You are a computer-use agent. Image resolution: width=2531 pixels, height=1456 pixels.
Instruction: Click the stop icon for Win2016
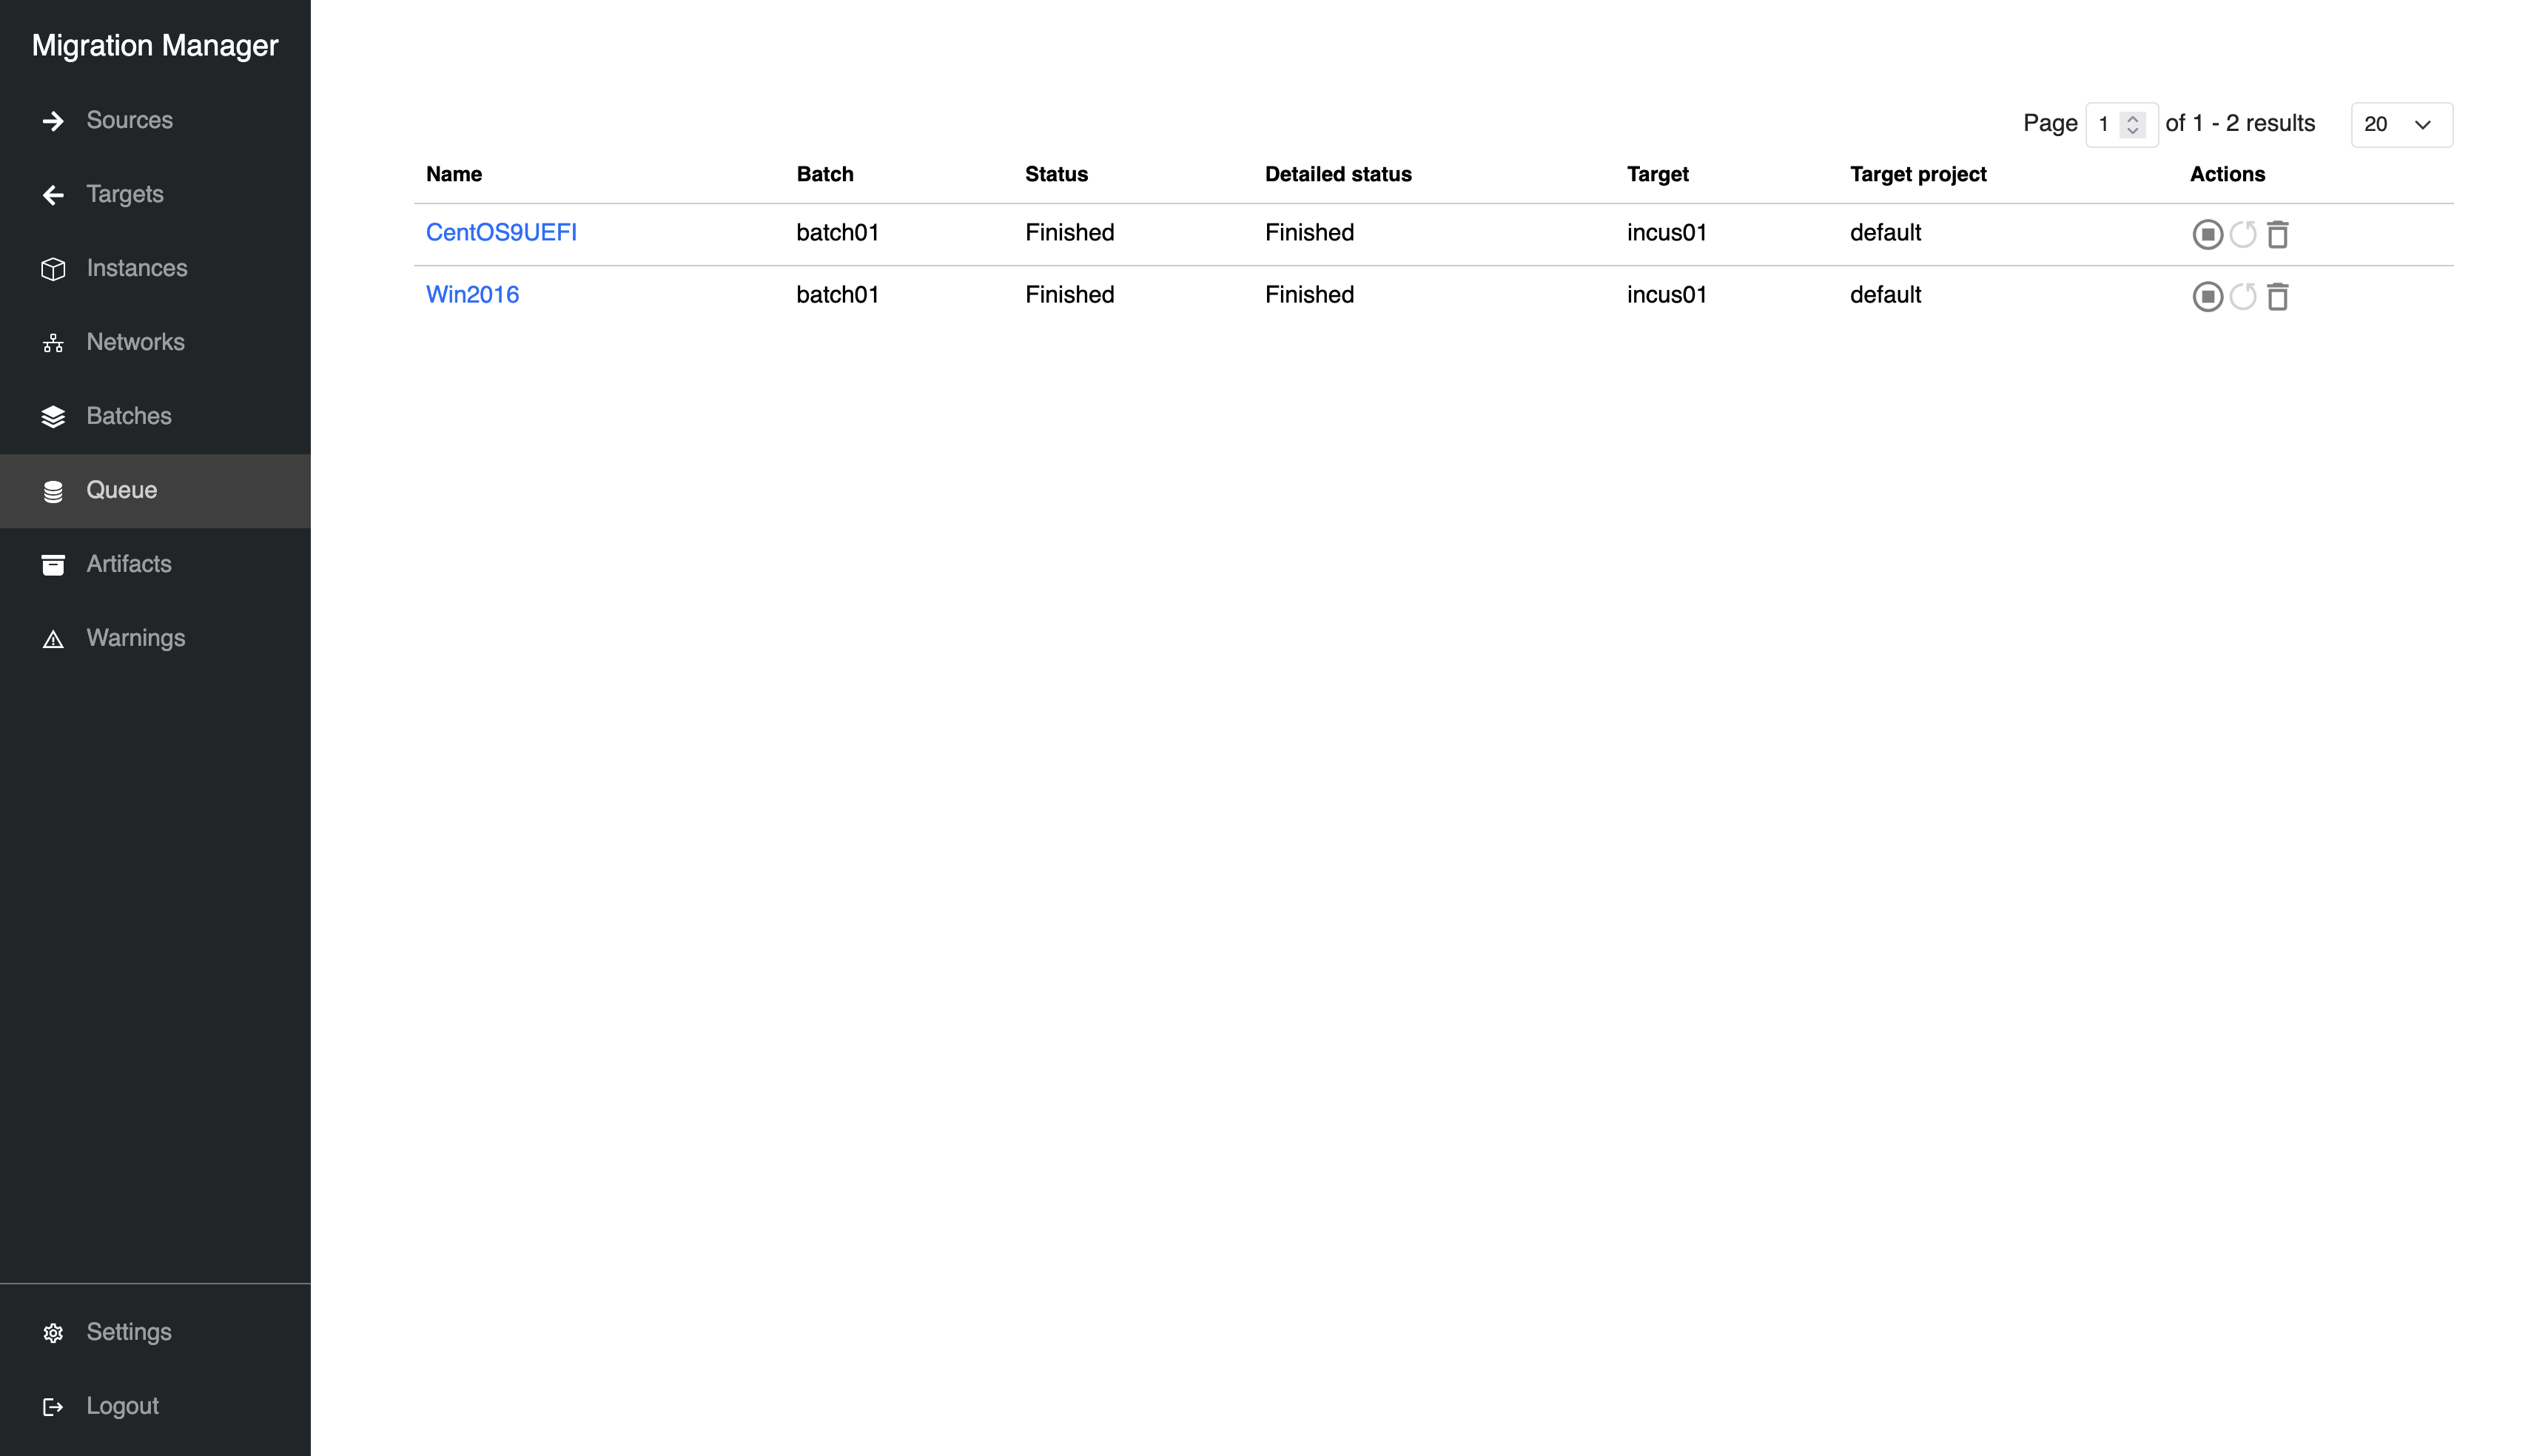pyautogui.click(x=2207, y=296)
